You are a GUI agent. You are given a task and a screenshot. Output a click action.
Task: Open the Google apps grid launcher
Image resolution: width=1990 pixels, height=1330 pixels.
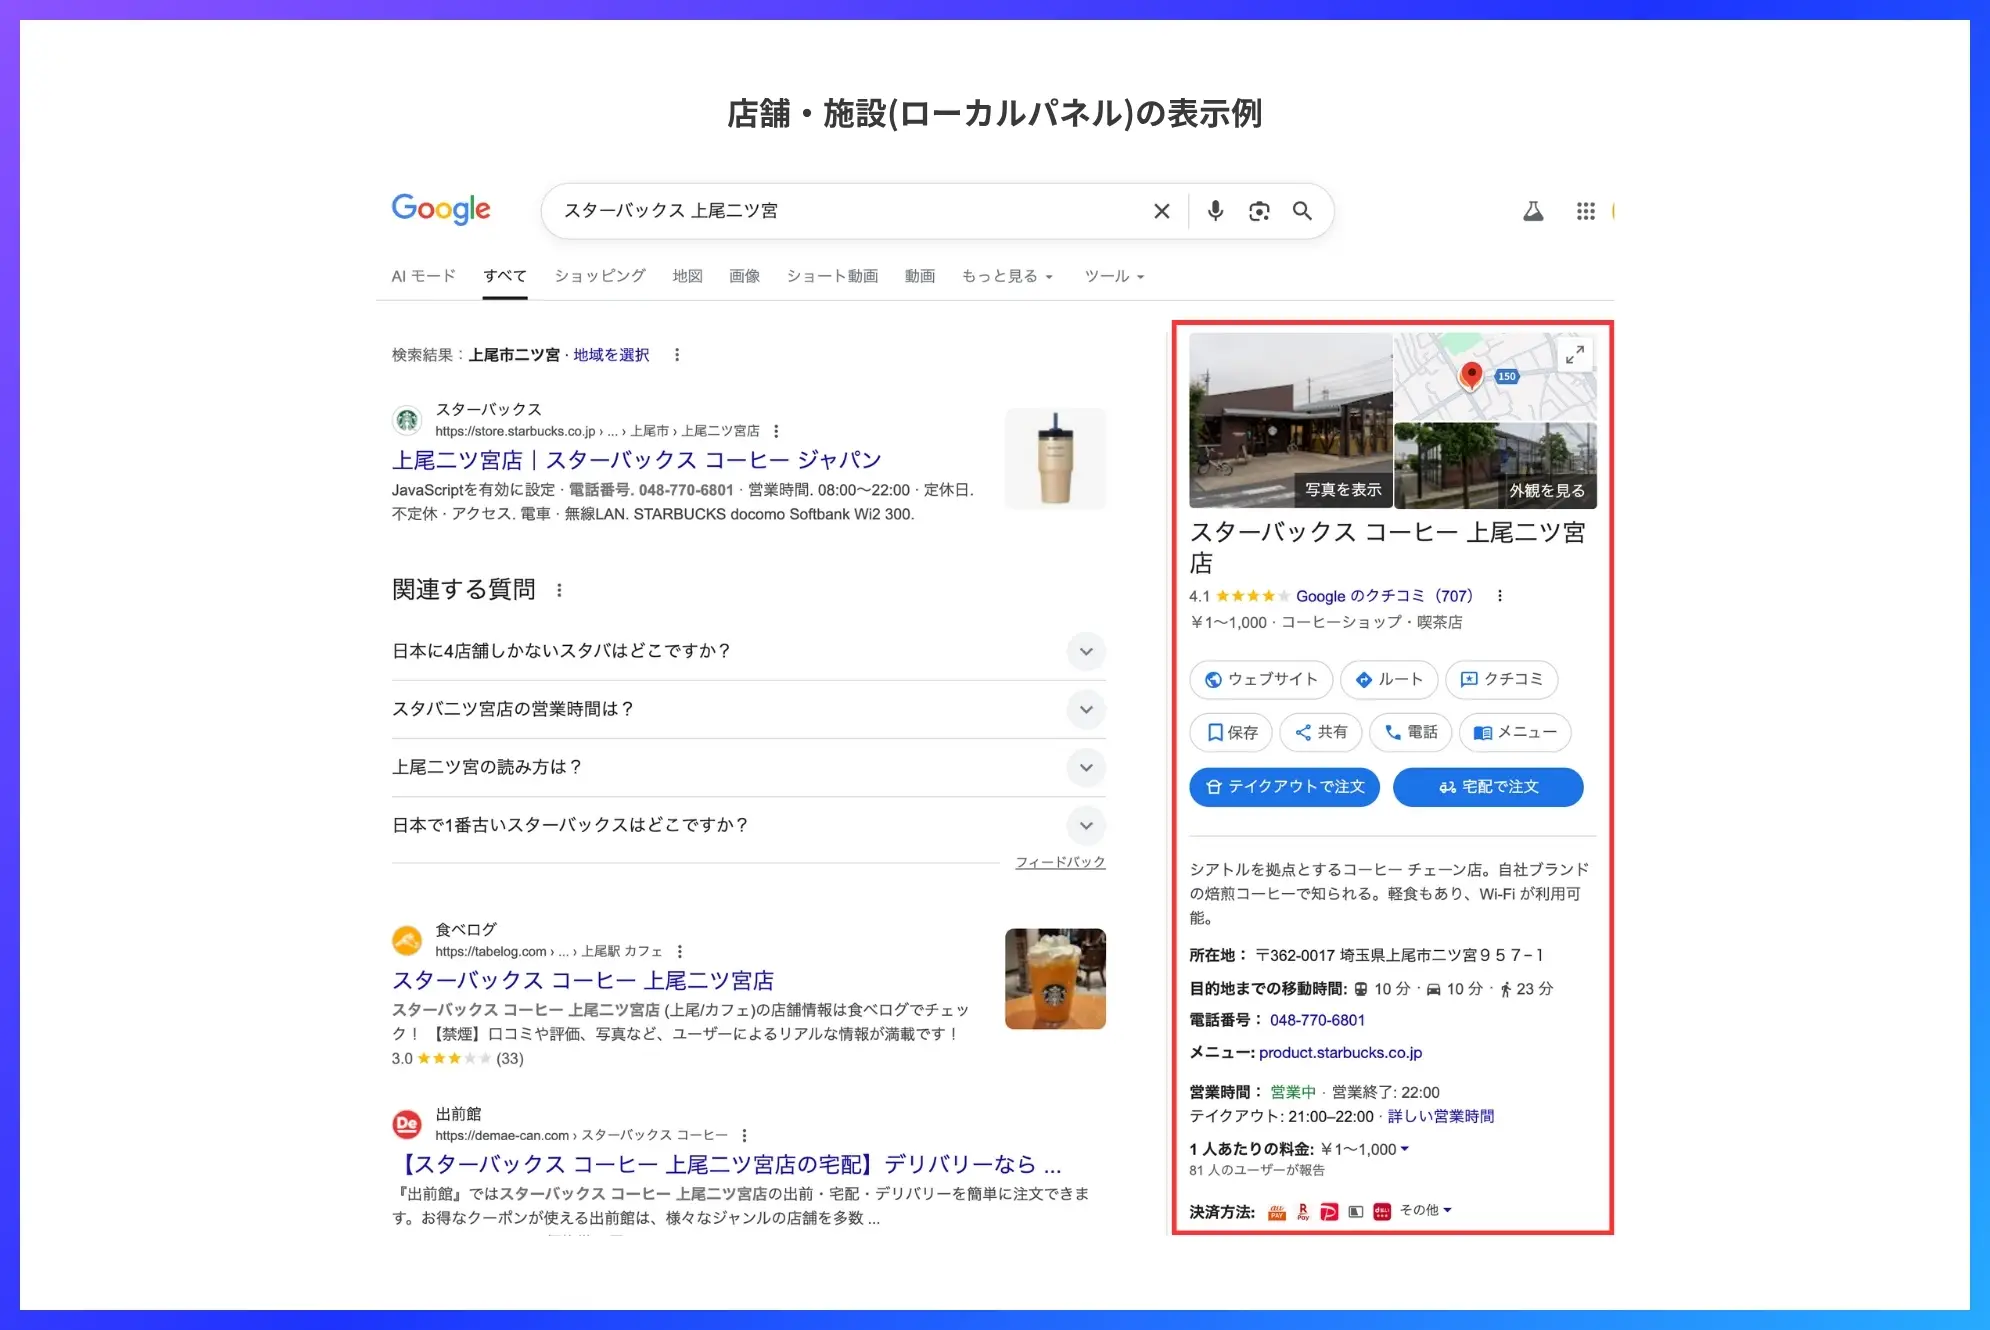(x=1586, y=211)
